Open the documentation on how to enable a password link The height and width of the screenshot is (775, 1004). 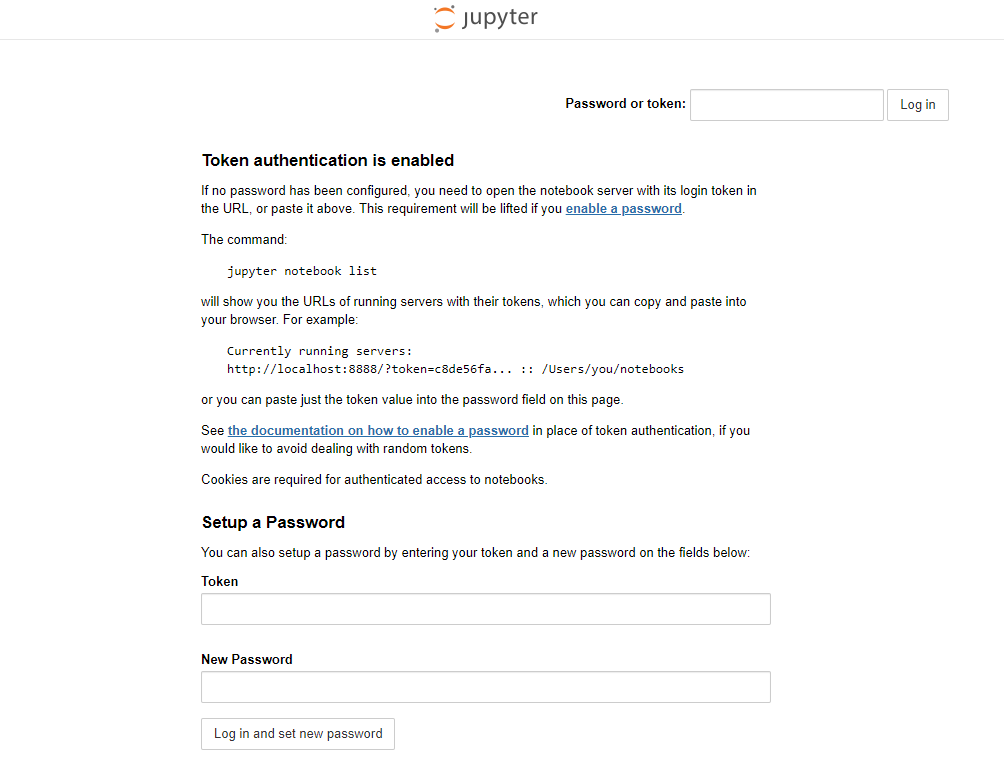tap(378, 430)
